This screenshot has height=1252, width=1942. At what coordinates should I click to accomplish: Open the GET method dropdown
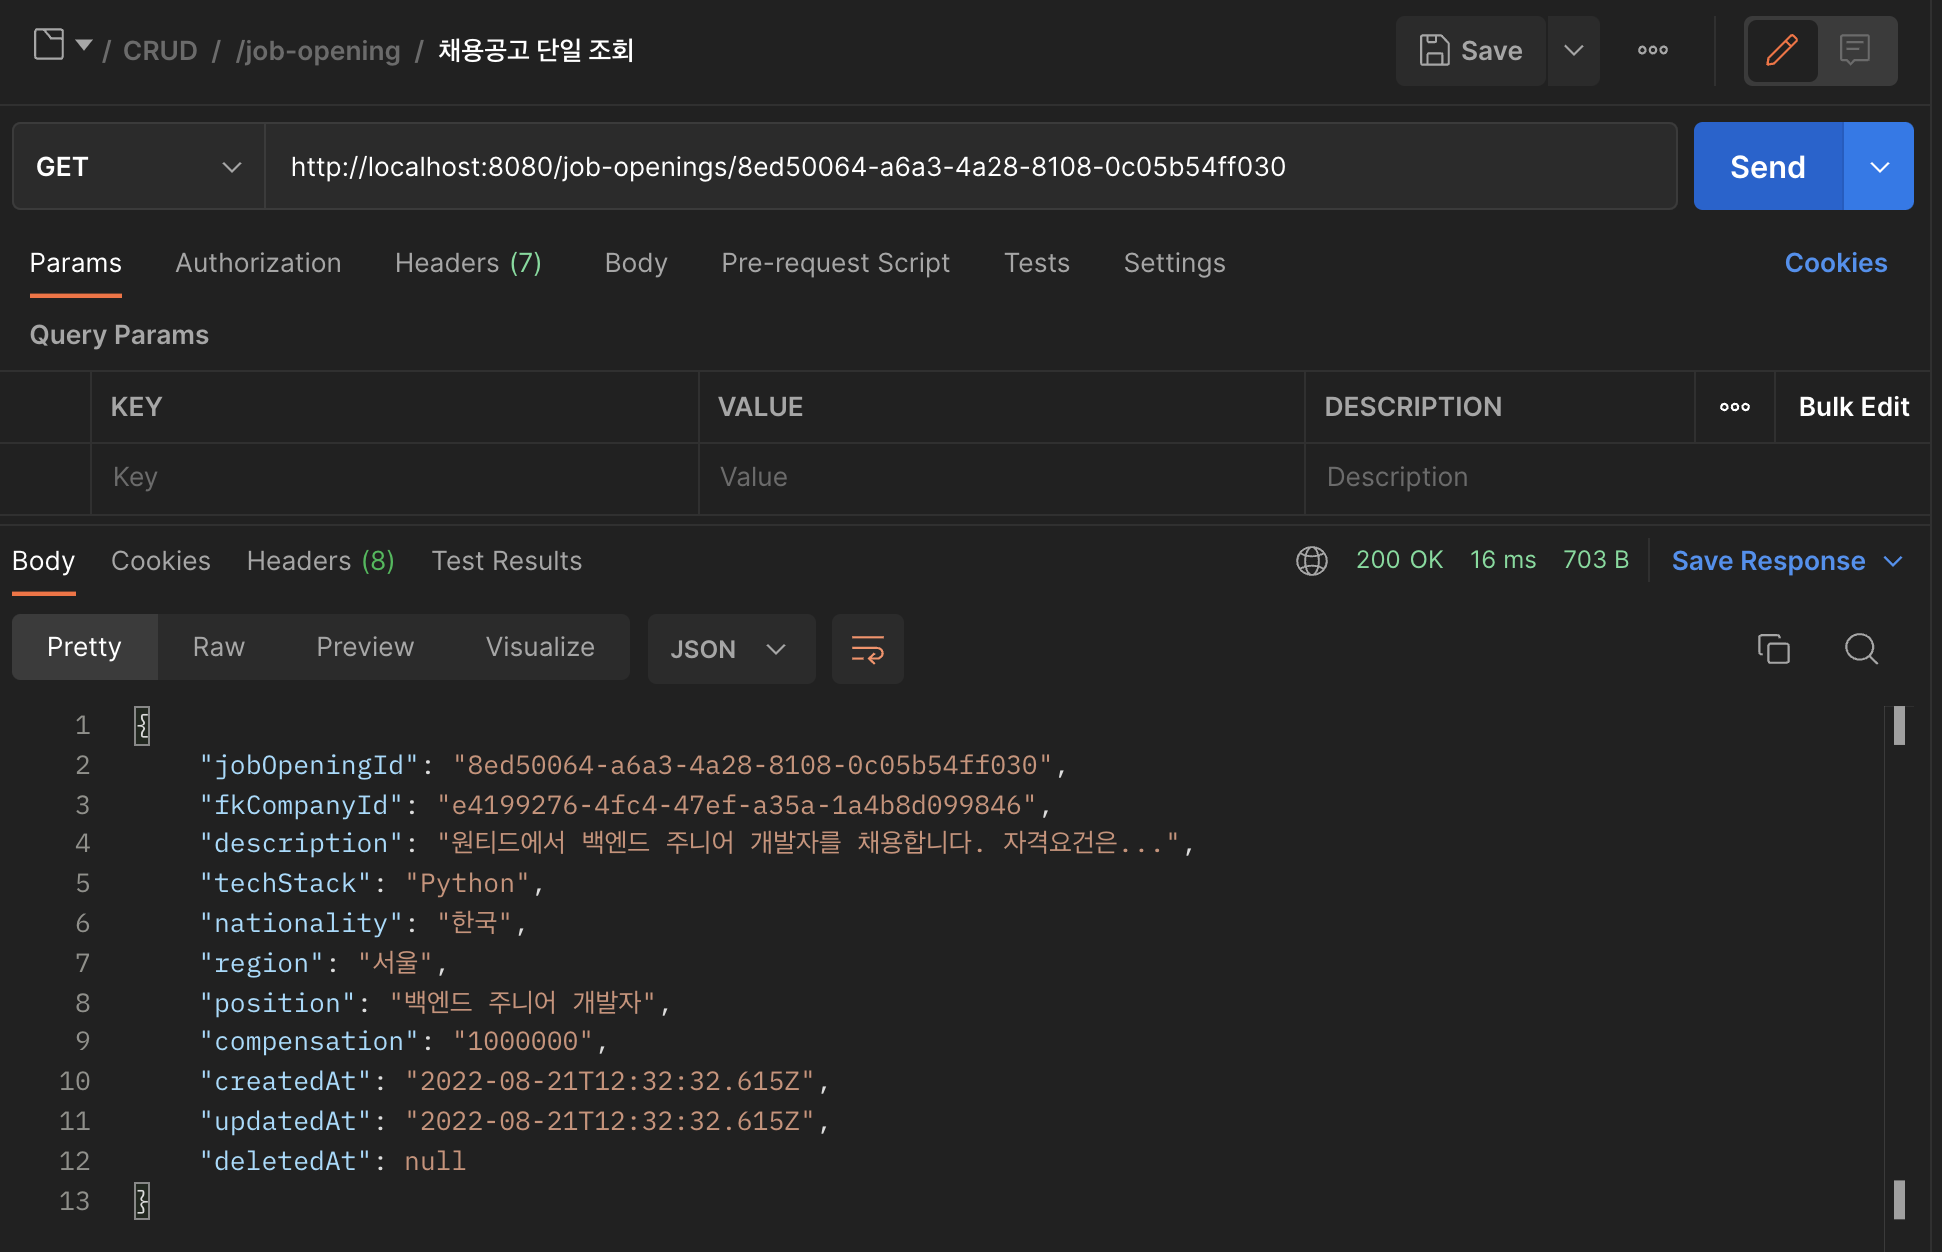(x=139, y=167)
